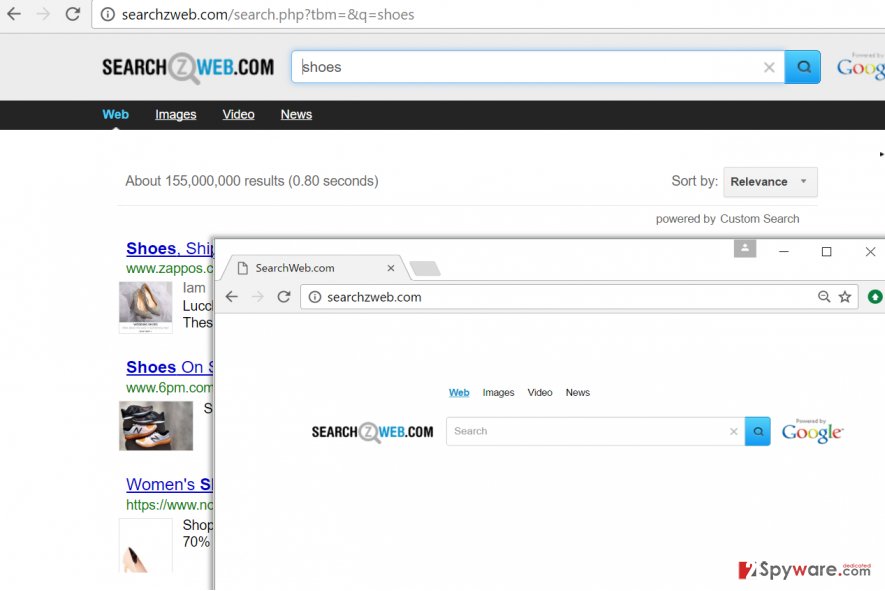The image size is (885, 591).
Task: Click green extension icon next to address bar
Action: pos(875,296)
